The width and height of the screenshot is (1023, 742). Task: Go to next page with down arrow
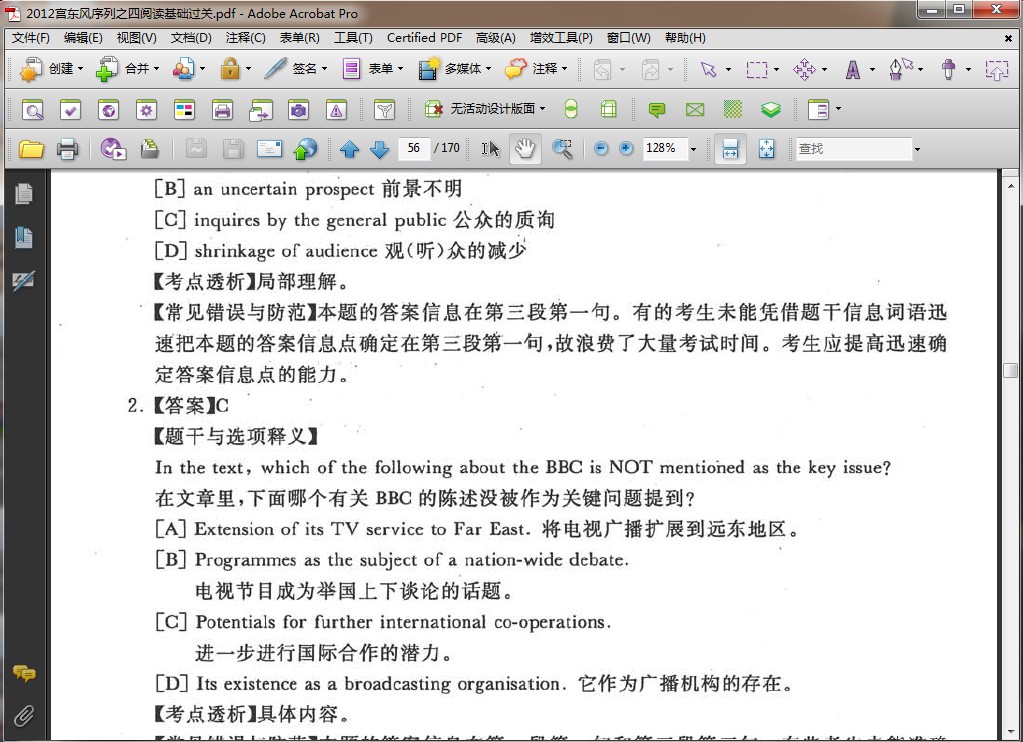point(379,149)
